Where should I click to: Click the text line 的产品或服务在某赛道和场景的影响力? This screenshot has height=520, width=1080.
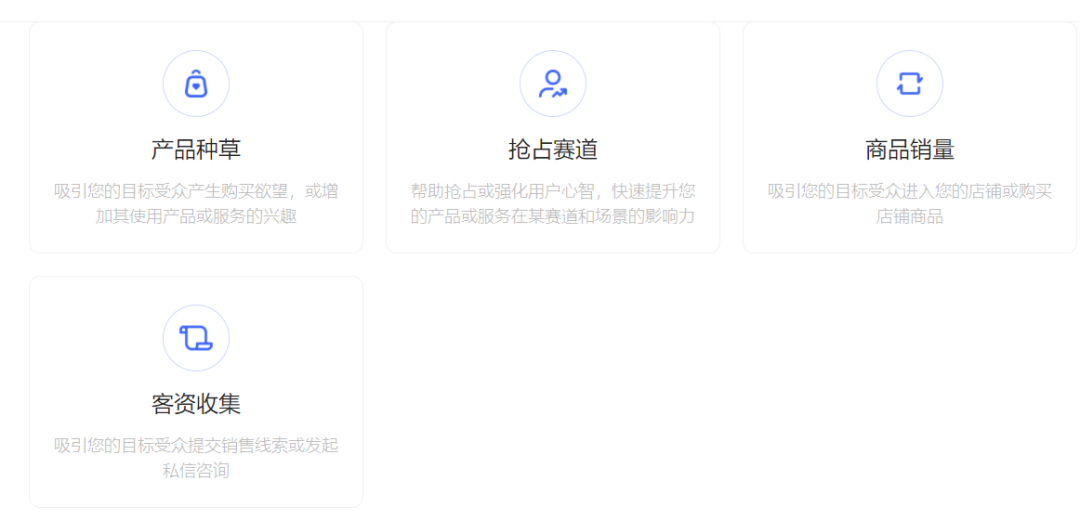click(552, 216)
